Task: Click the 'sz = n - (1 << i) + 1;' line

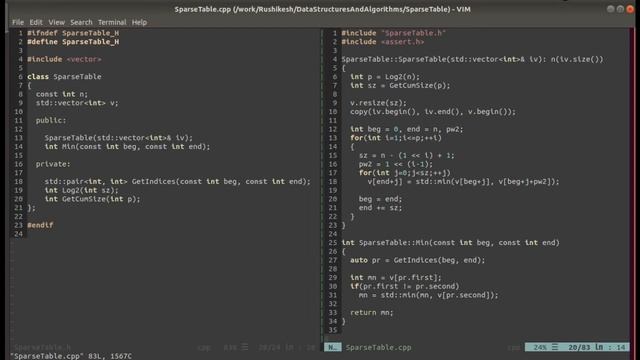Action: tap(407, 156)
